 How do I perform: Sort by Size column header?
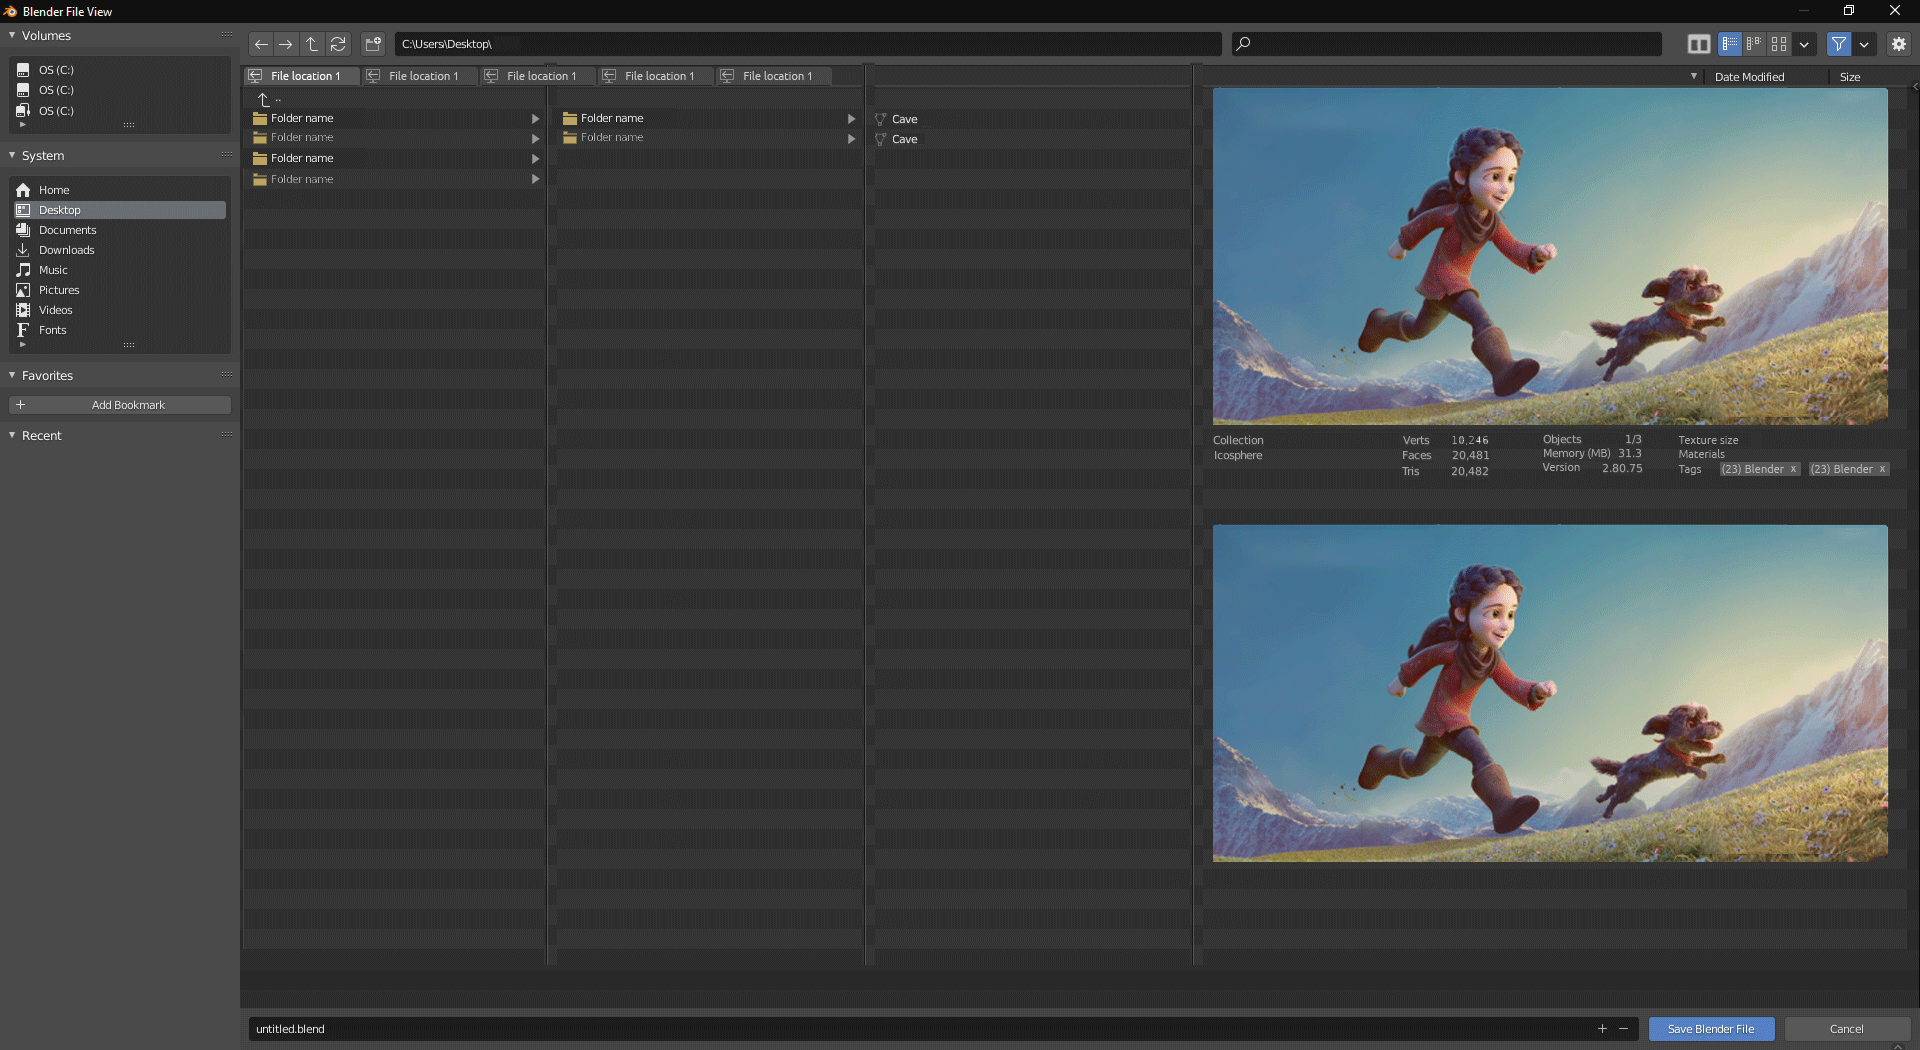[1850, 77]
